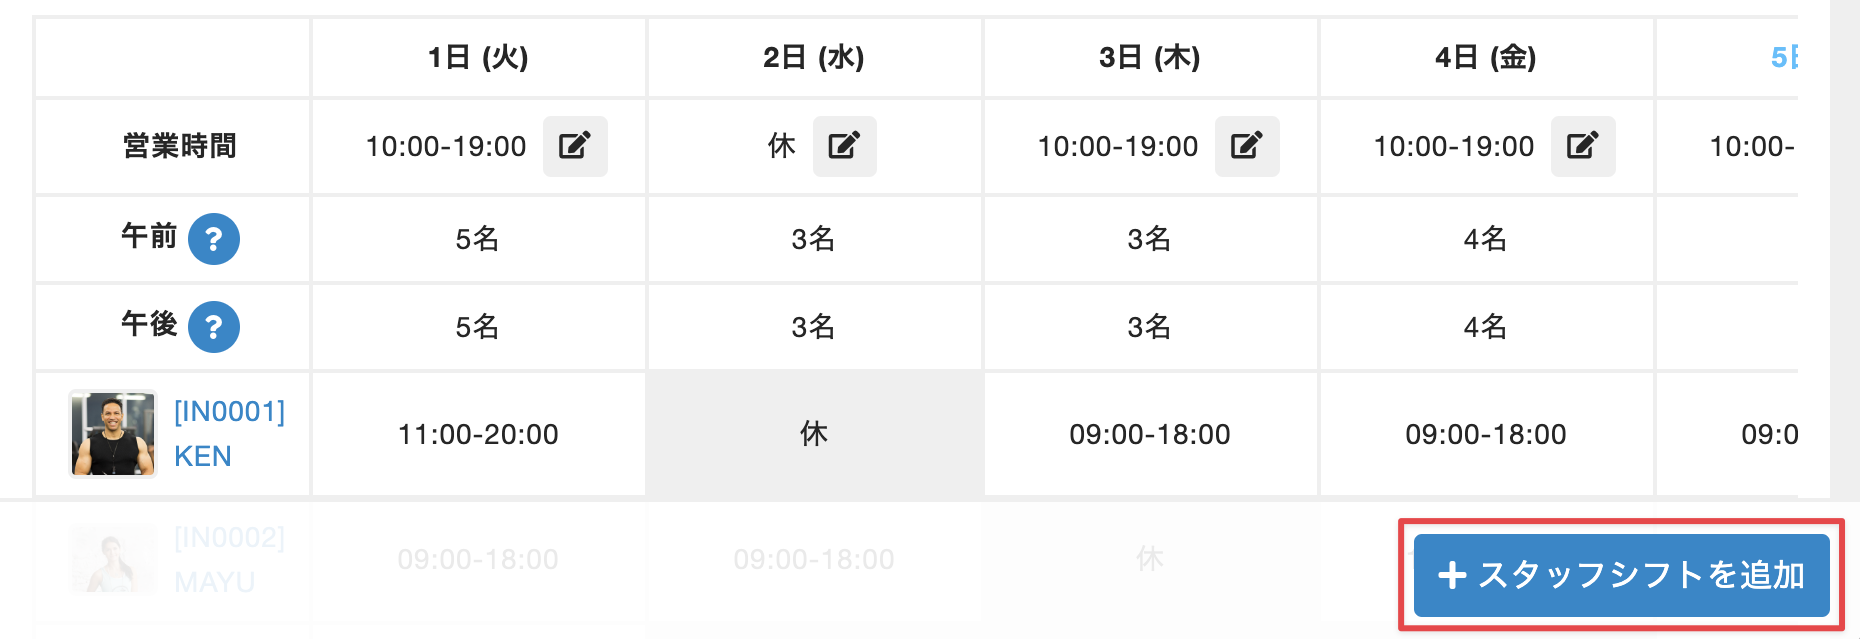This screenshot has height=639, width=1860.
Task: Select KEN's 11:00-20:00 shift on 1日
Action: [x=478, y=434]
